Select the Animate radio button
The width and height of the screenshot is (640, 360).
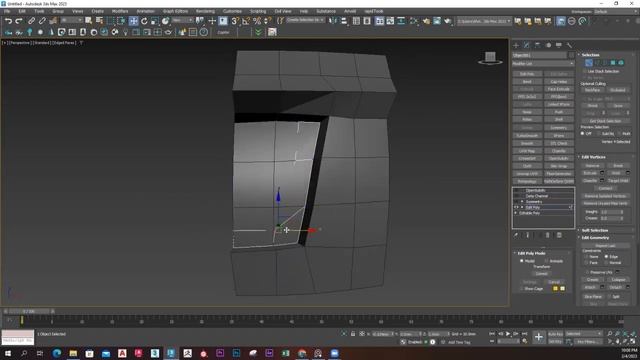(x=546, y=261)
